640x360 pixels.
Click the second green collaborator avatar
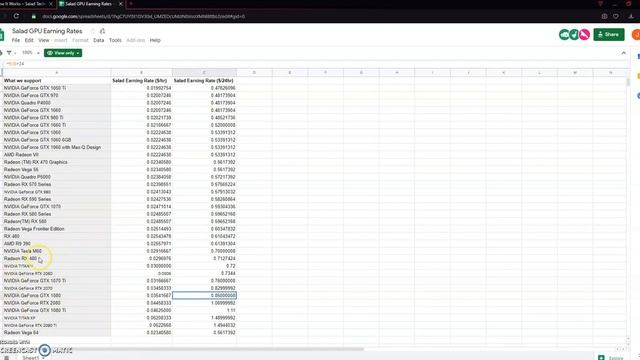pyautogui.click(x=574, y=35)
